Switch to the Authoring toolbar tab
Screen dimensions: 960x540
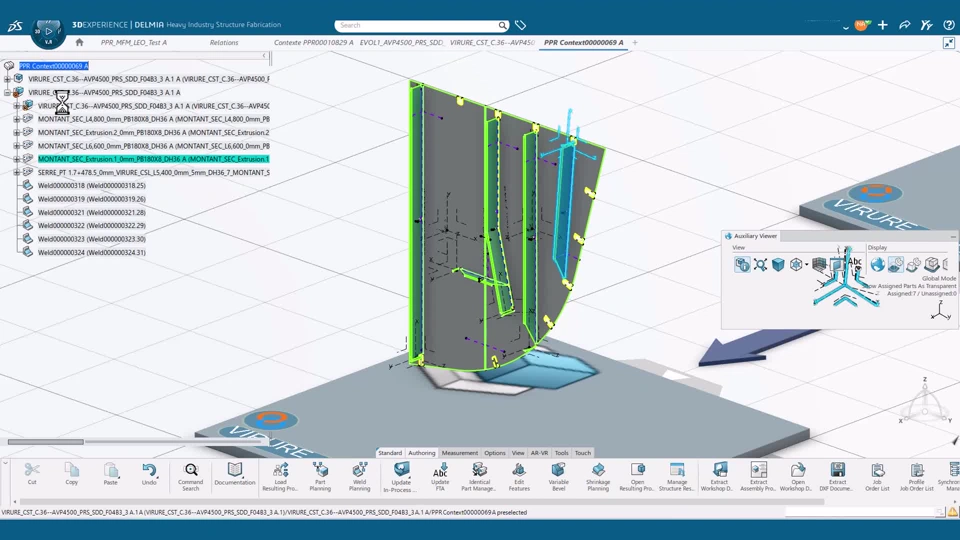coord(422,453)
